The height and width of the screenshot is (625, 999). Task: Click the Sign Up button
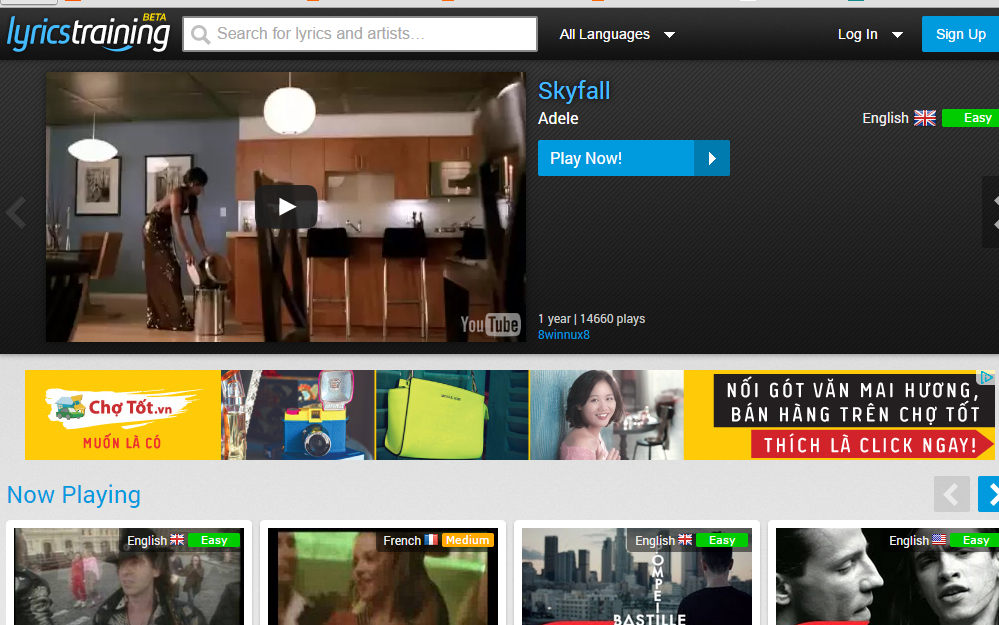(960, 34)
